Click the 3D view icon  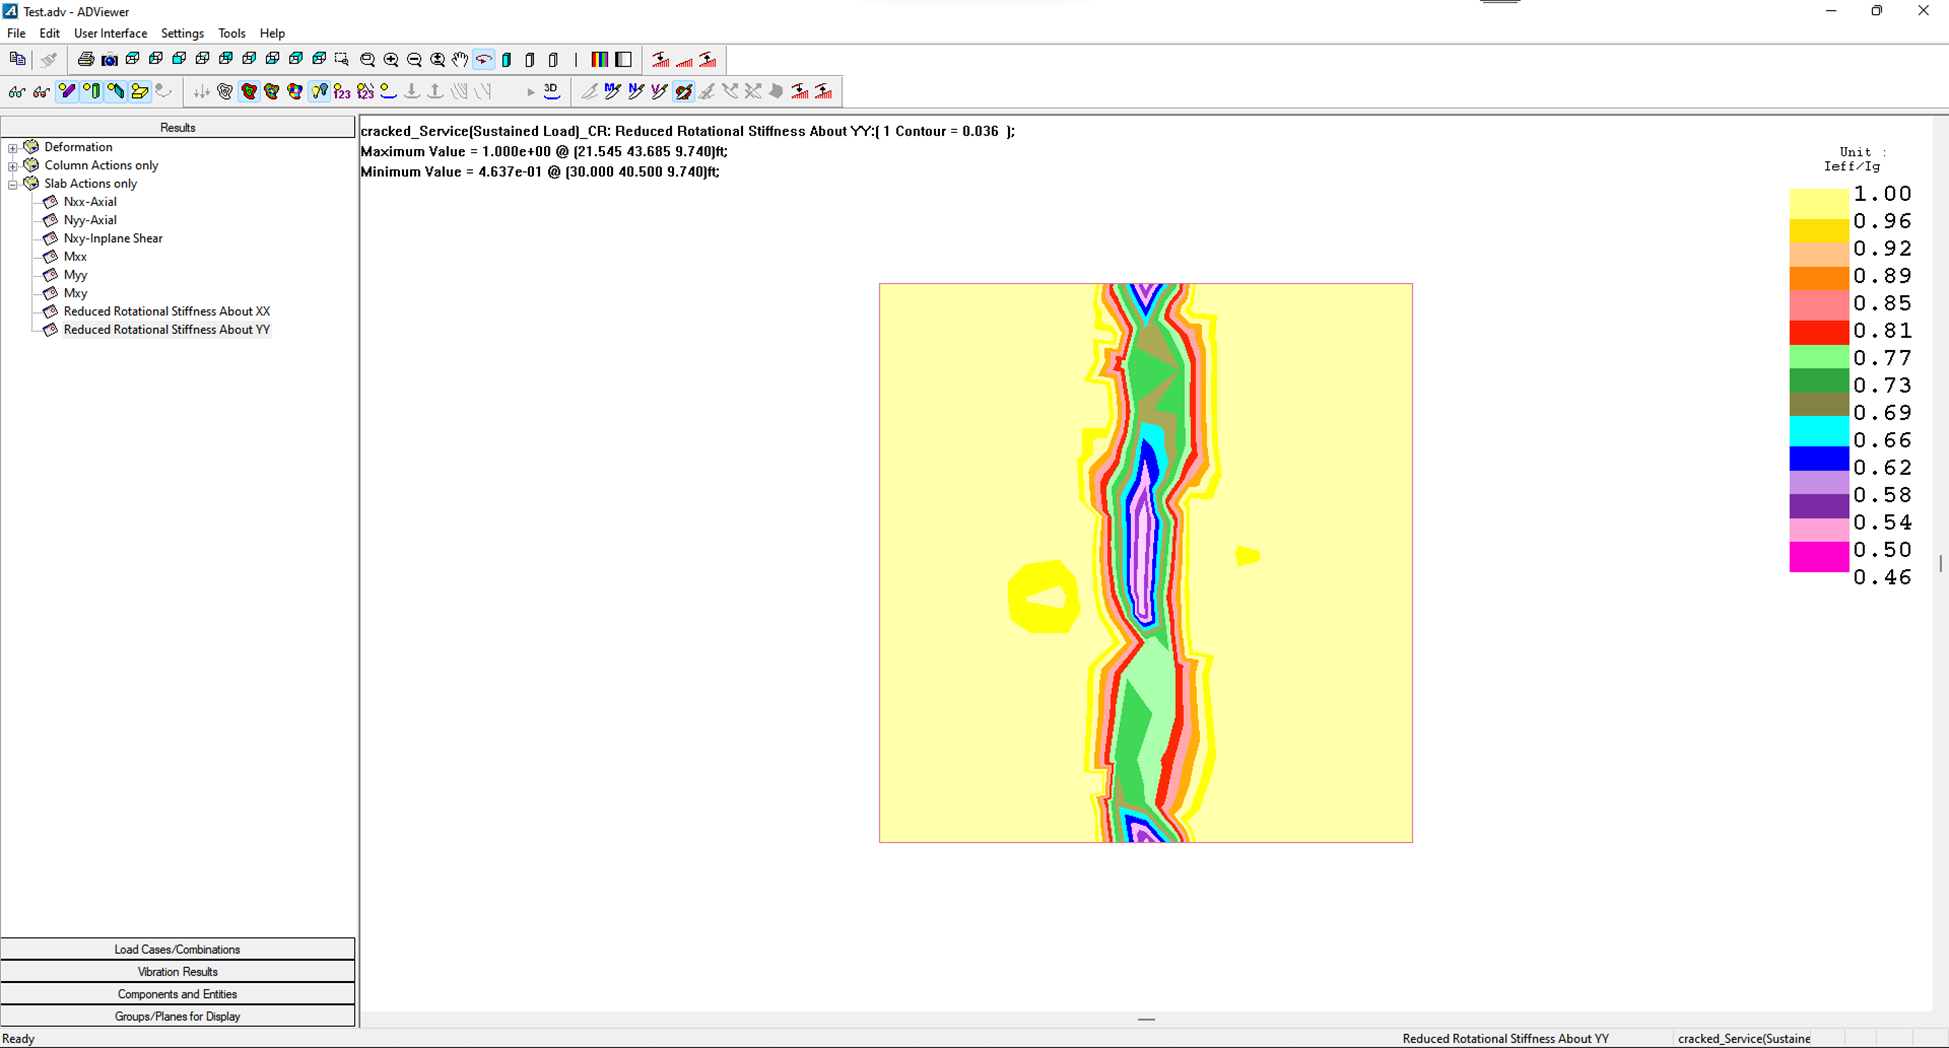551,91
